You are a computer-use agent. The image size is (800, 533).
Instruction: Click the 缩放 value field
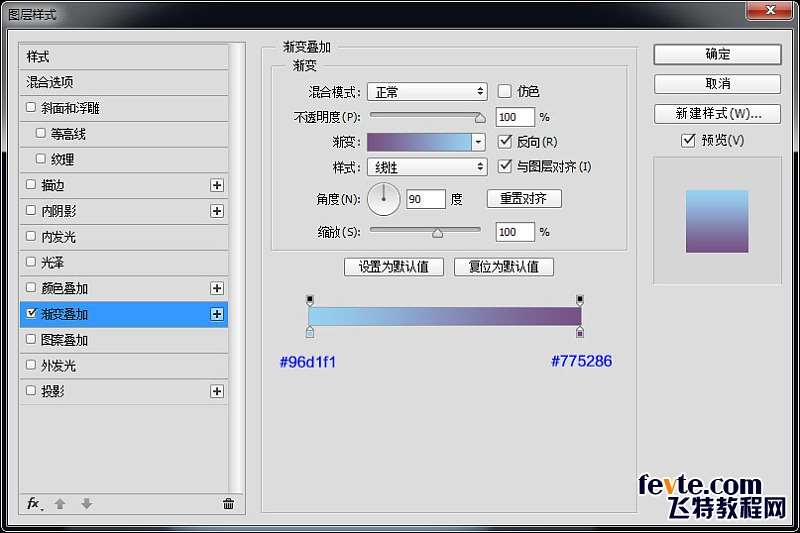pyautogui.click(x=515, y=232)
